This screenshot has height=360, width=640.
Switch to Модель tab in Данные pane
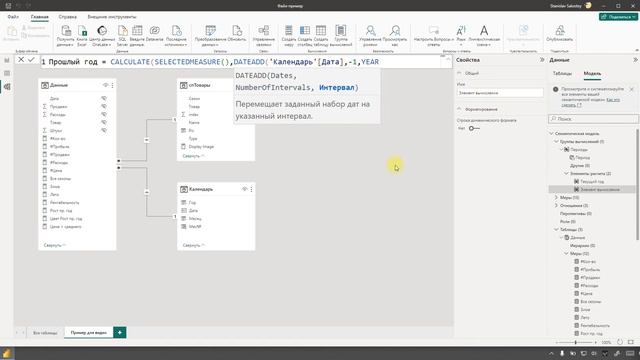592,73
